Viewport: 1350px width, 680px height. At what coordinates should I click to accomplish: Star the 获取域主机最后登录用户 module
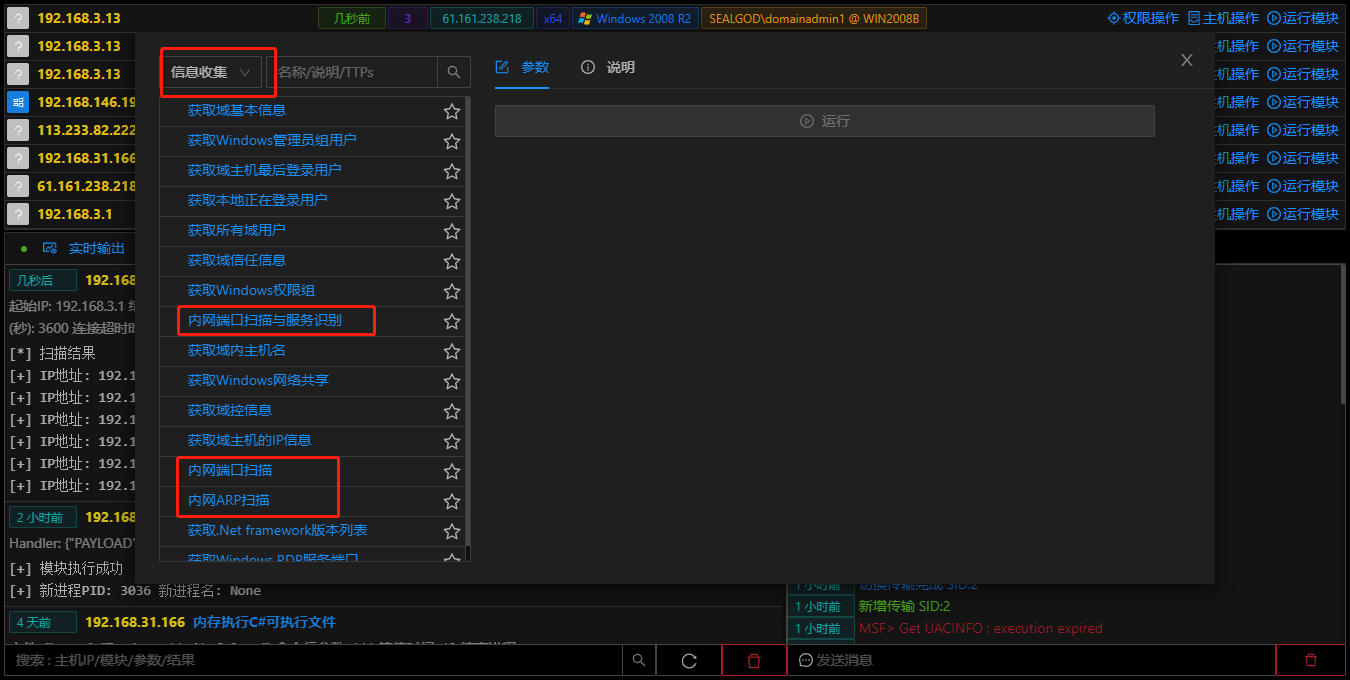pyautogui.click(x=452, y=172)
